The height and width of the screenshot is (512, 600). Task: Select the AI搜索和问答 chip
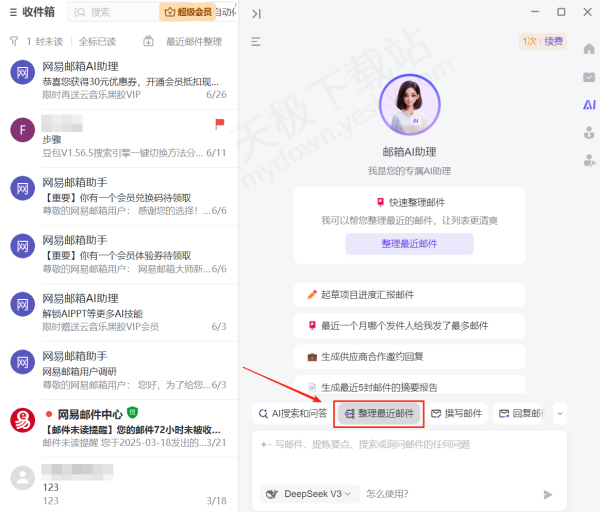(291, 413)
